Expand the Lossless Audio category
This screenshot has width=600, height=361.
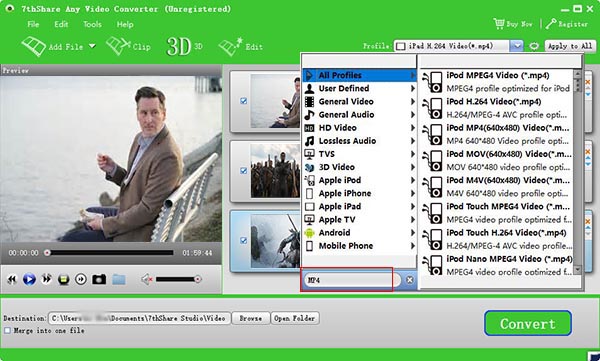[x=359, y=141]
